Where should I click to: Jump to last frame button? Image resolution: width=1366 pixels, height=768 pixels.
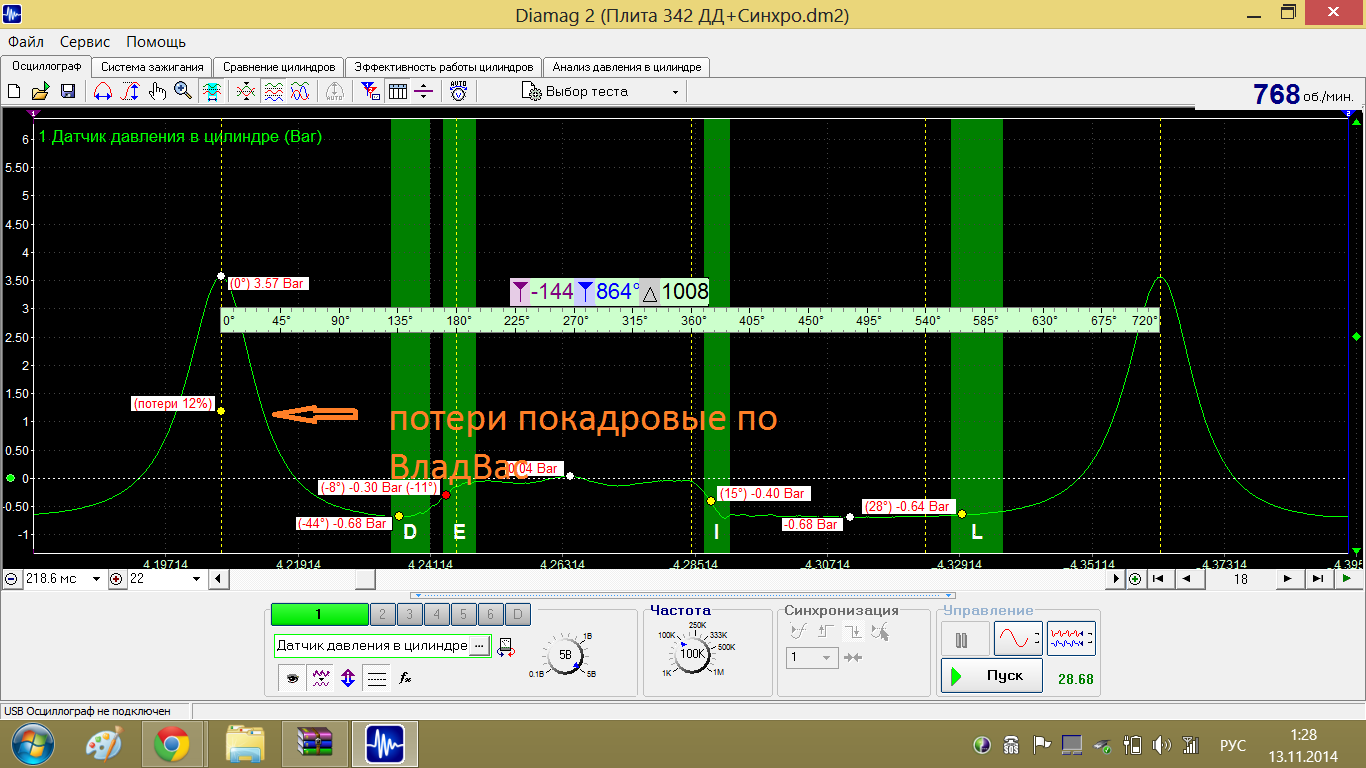point(1318,578)
